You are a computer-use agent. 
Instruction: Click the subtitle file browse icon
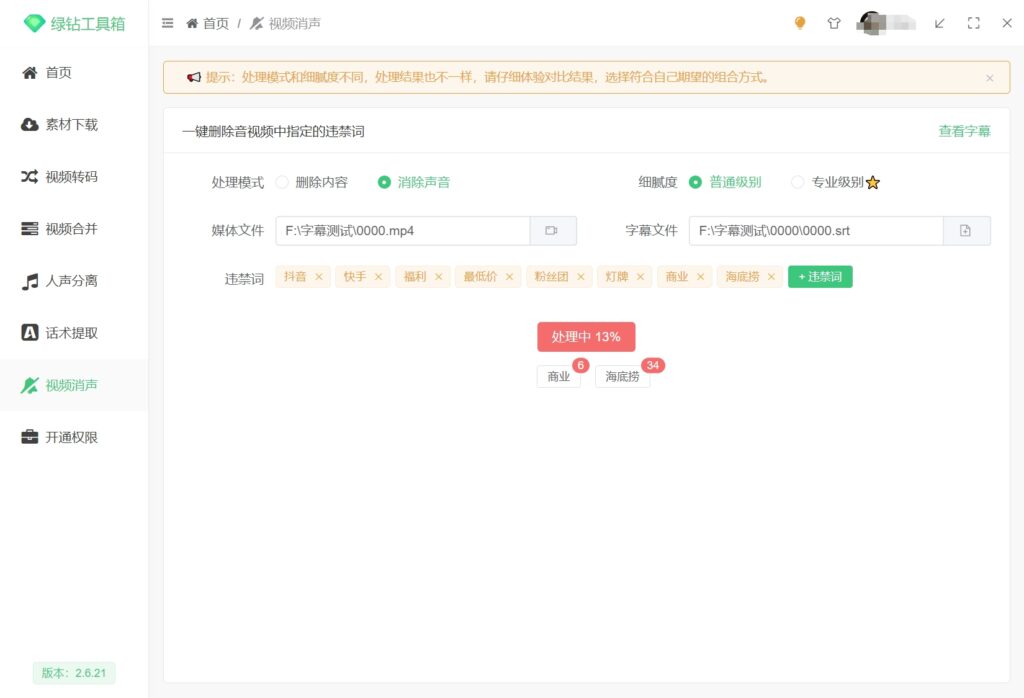[x=966, y=230]
